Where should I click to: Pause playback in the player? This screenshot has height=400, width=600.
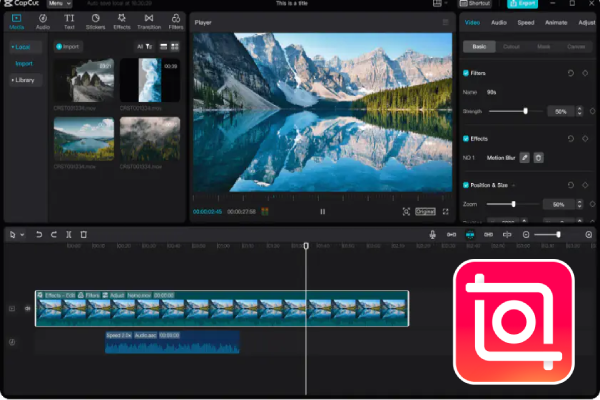tap(323, 212)
